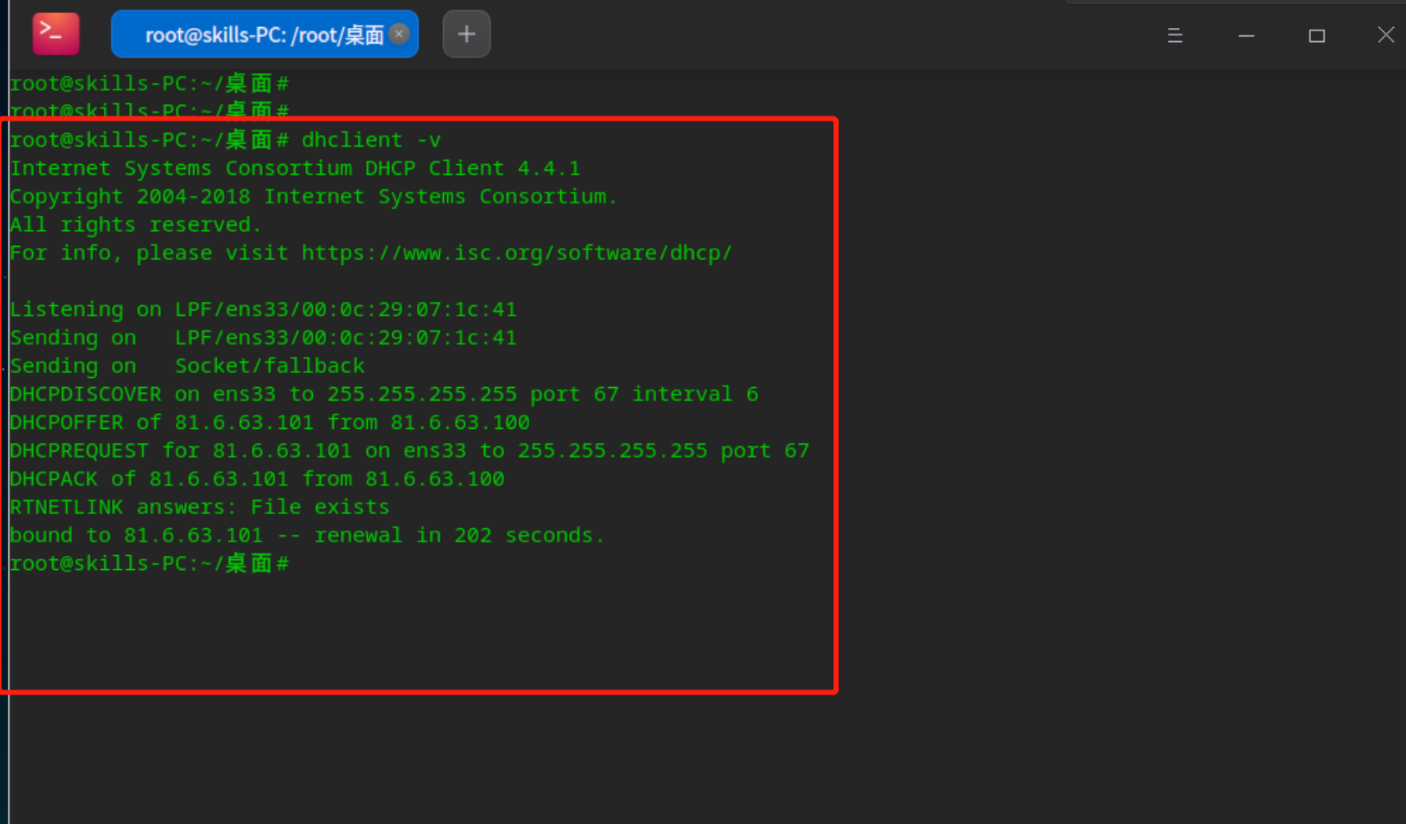Click the DHCPOFFER line

(x=270, y=422)
